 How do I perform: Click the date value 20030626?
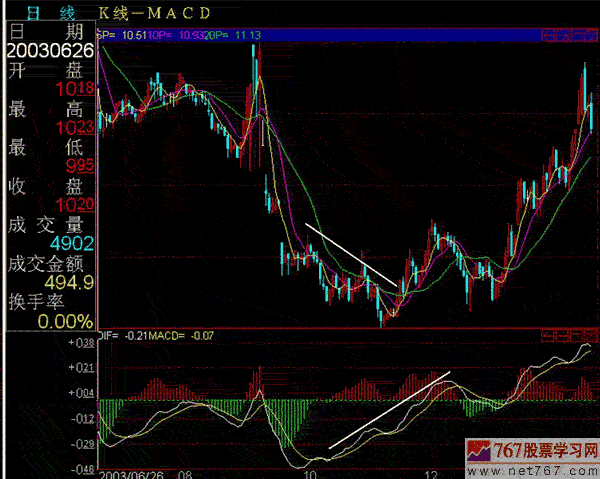[x=50, y=51]
